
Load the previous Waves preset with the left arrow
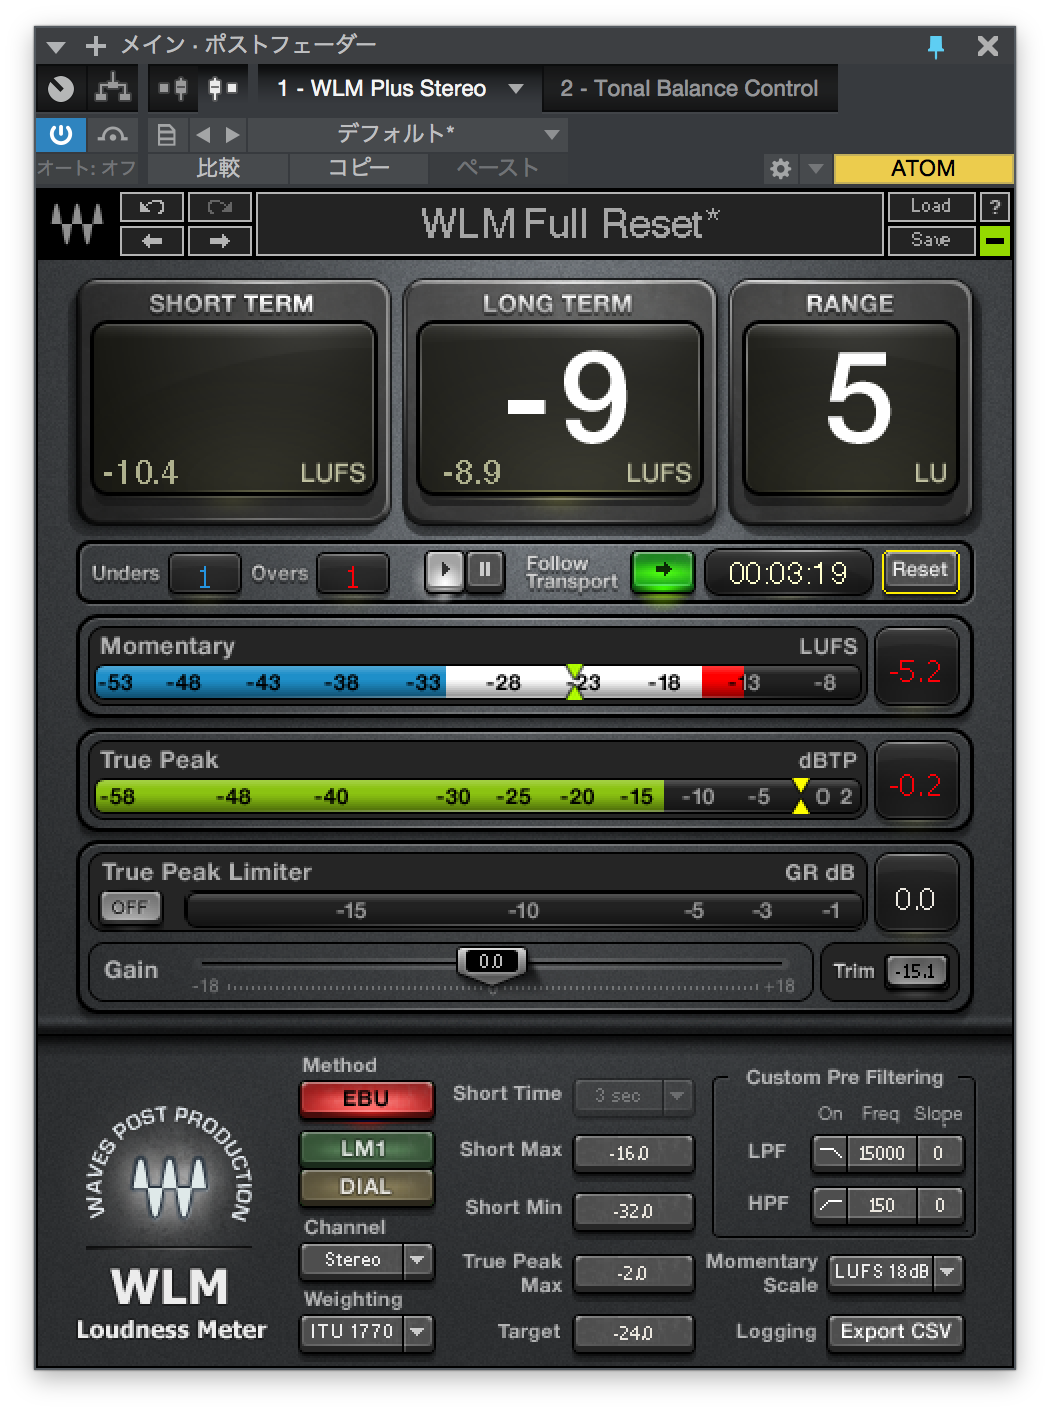(x=152, y=241)
